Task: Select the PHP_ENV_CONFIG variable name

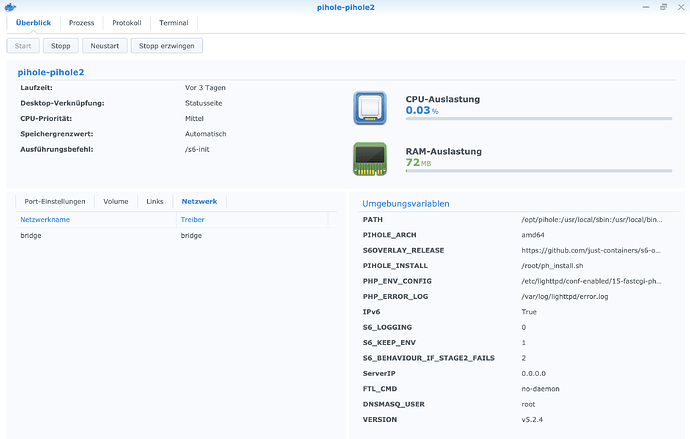Action: [x=397, y=281]
